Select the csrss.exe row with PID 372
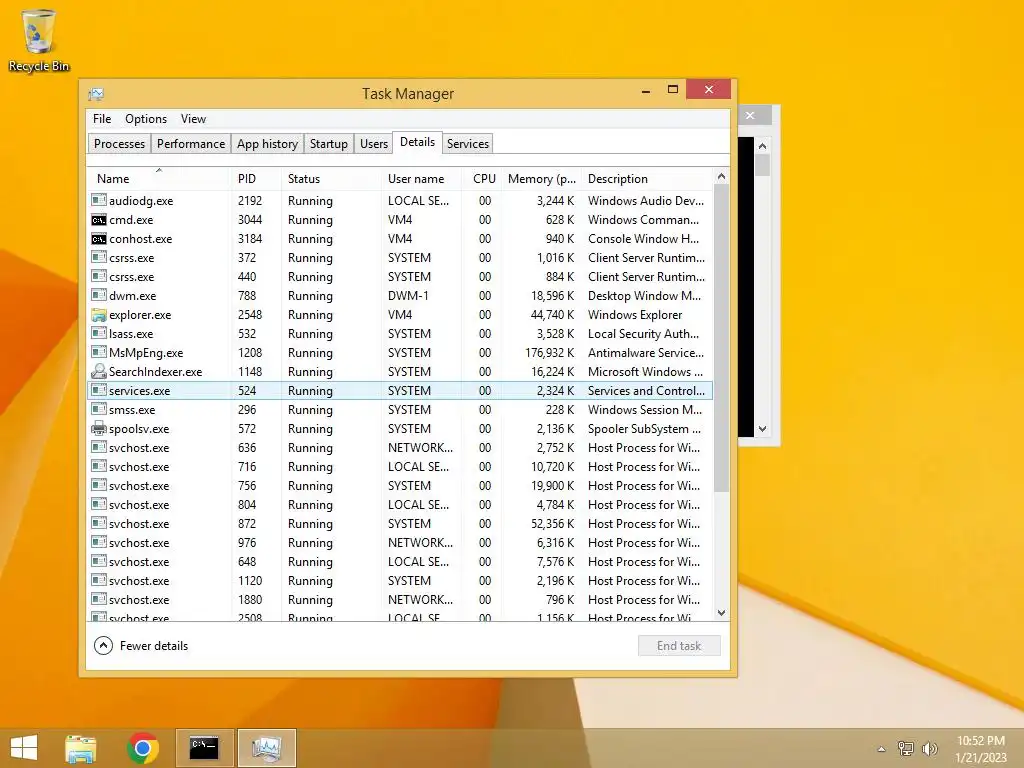 point(400,257)
